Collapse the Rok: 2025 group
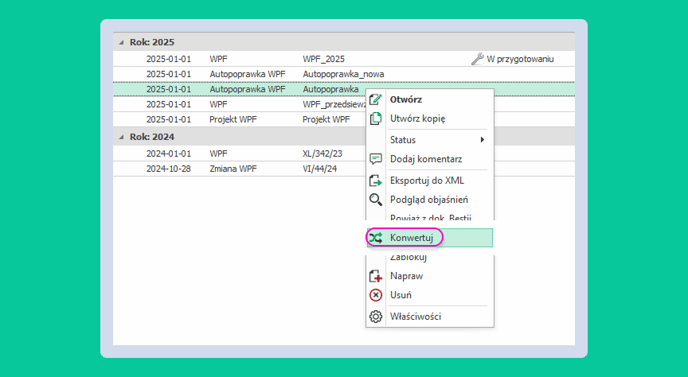Screen dimensions: 688x377 (x=121, y=43)
